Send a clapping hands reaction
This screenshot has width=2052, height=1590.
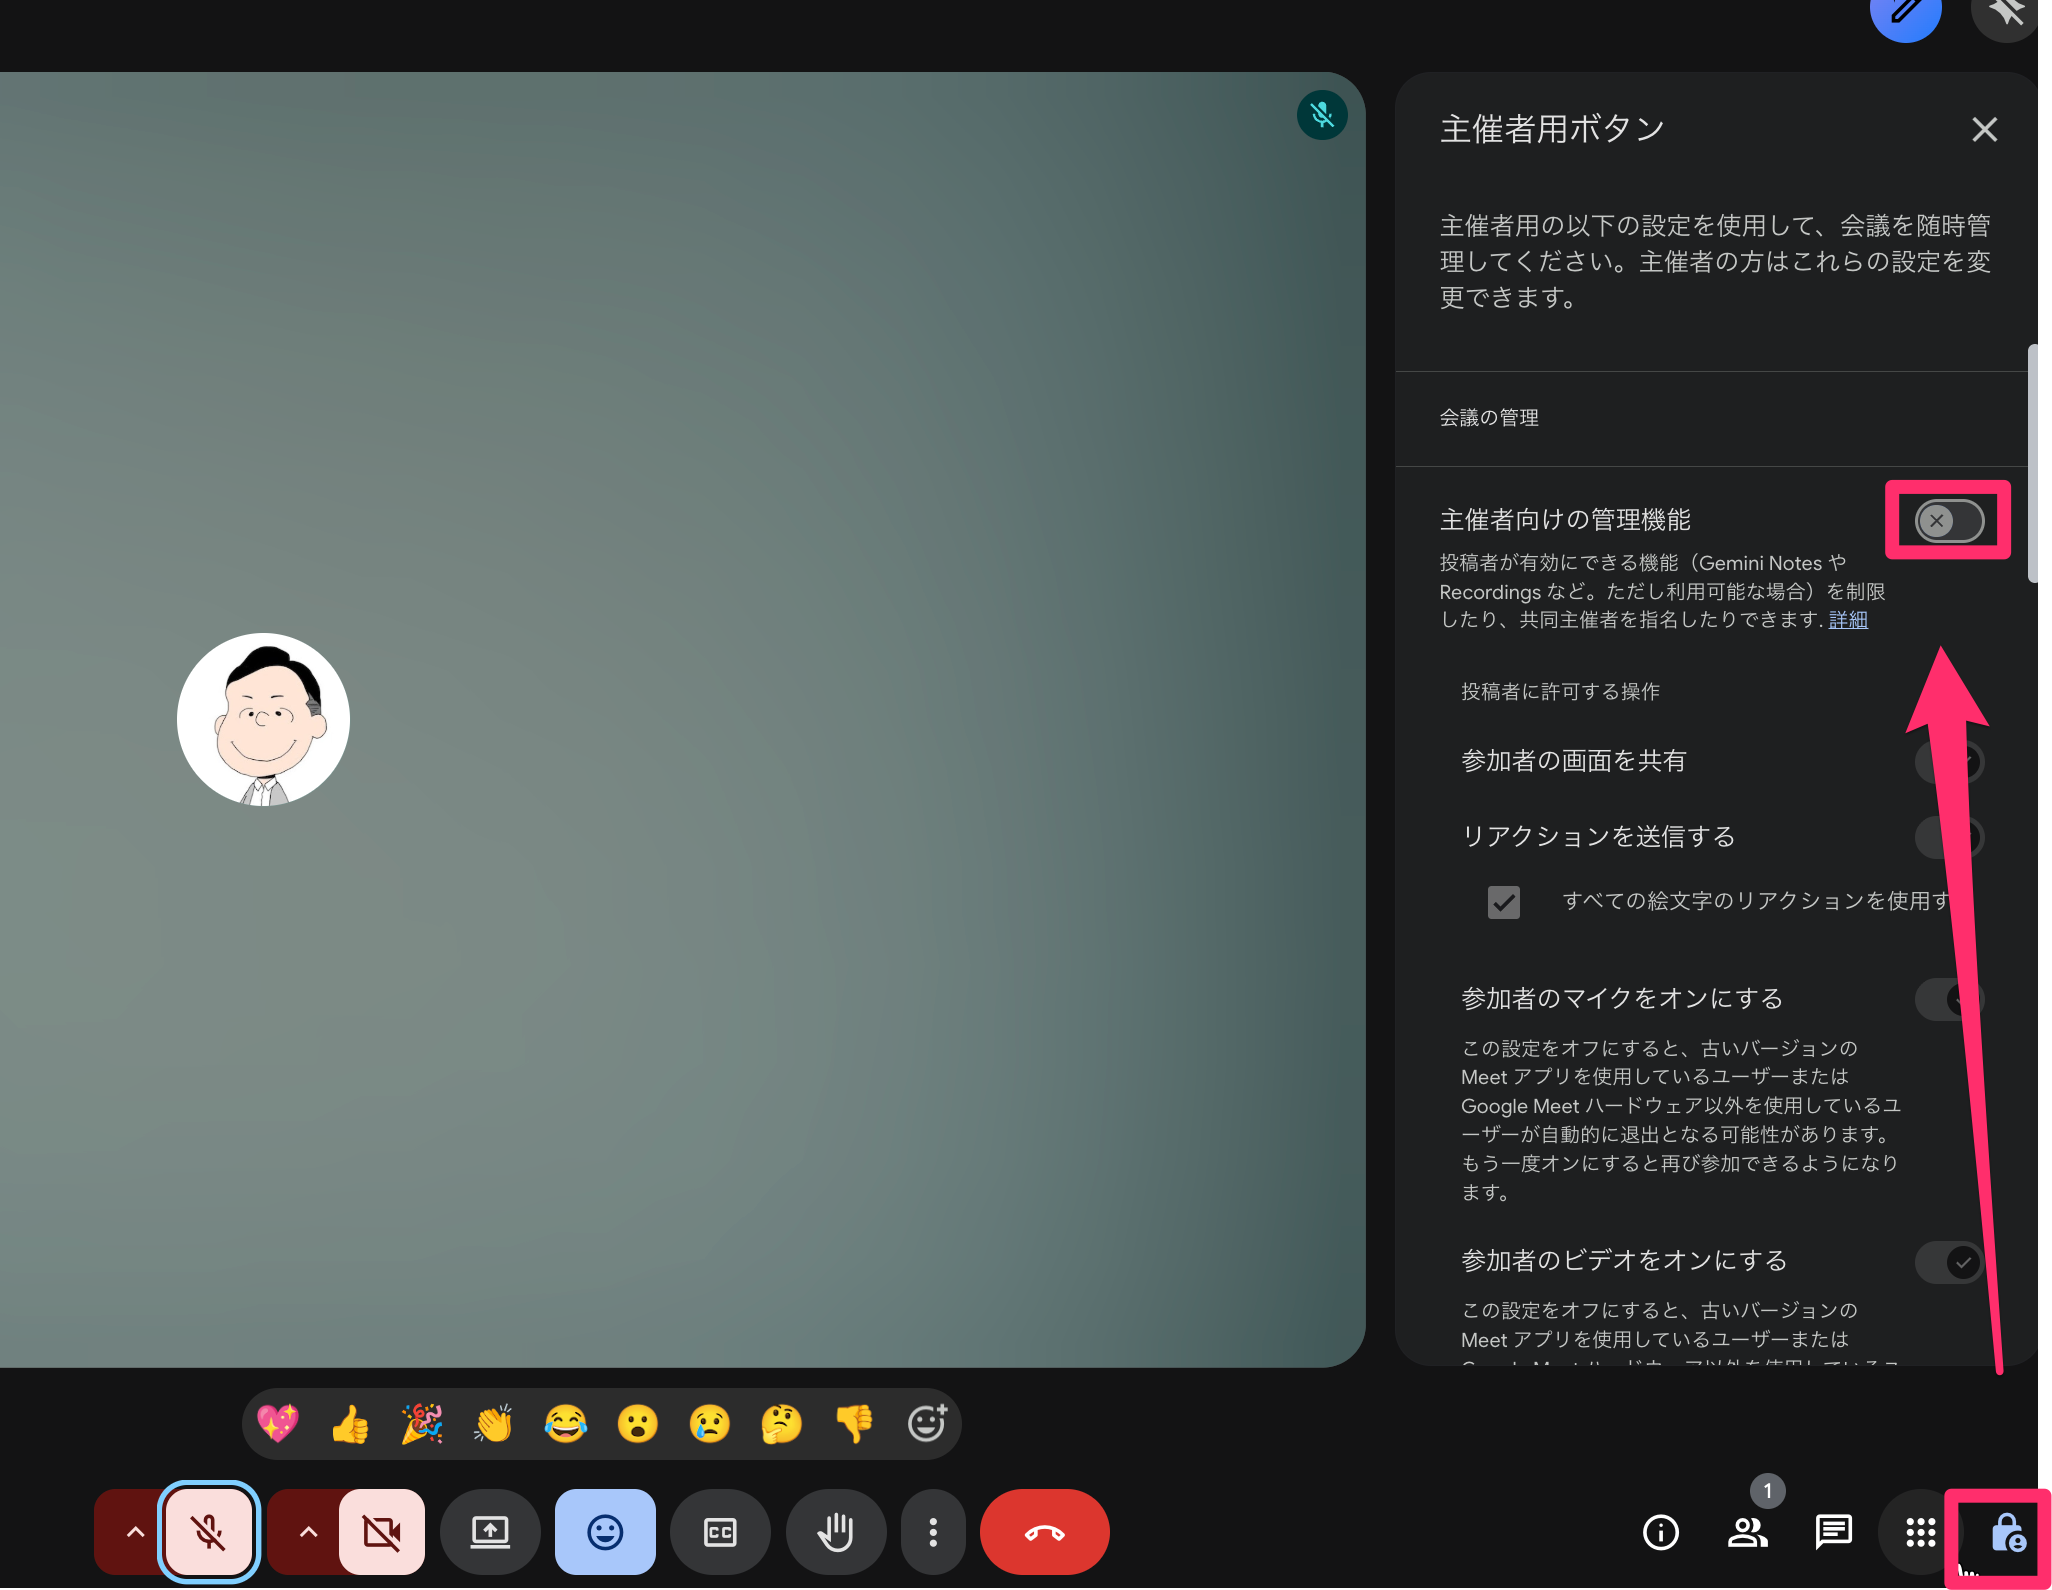click(x=493, y=1423)
